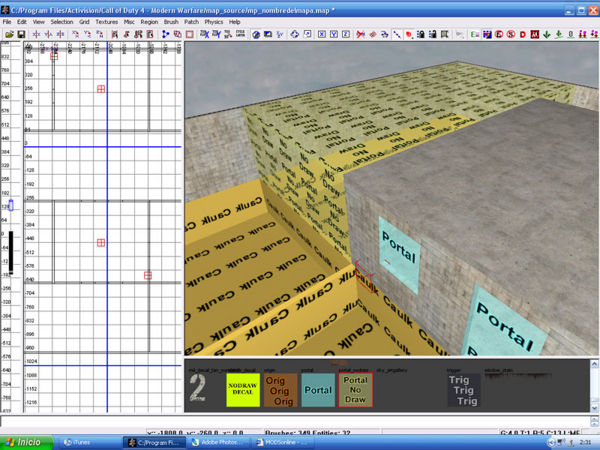
Task: Select the teal Portal texture swatch
Action: [x=318, y=390]
